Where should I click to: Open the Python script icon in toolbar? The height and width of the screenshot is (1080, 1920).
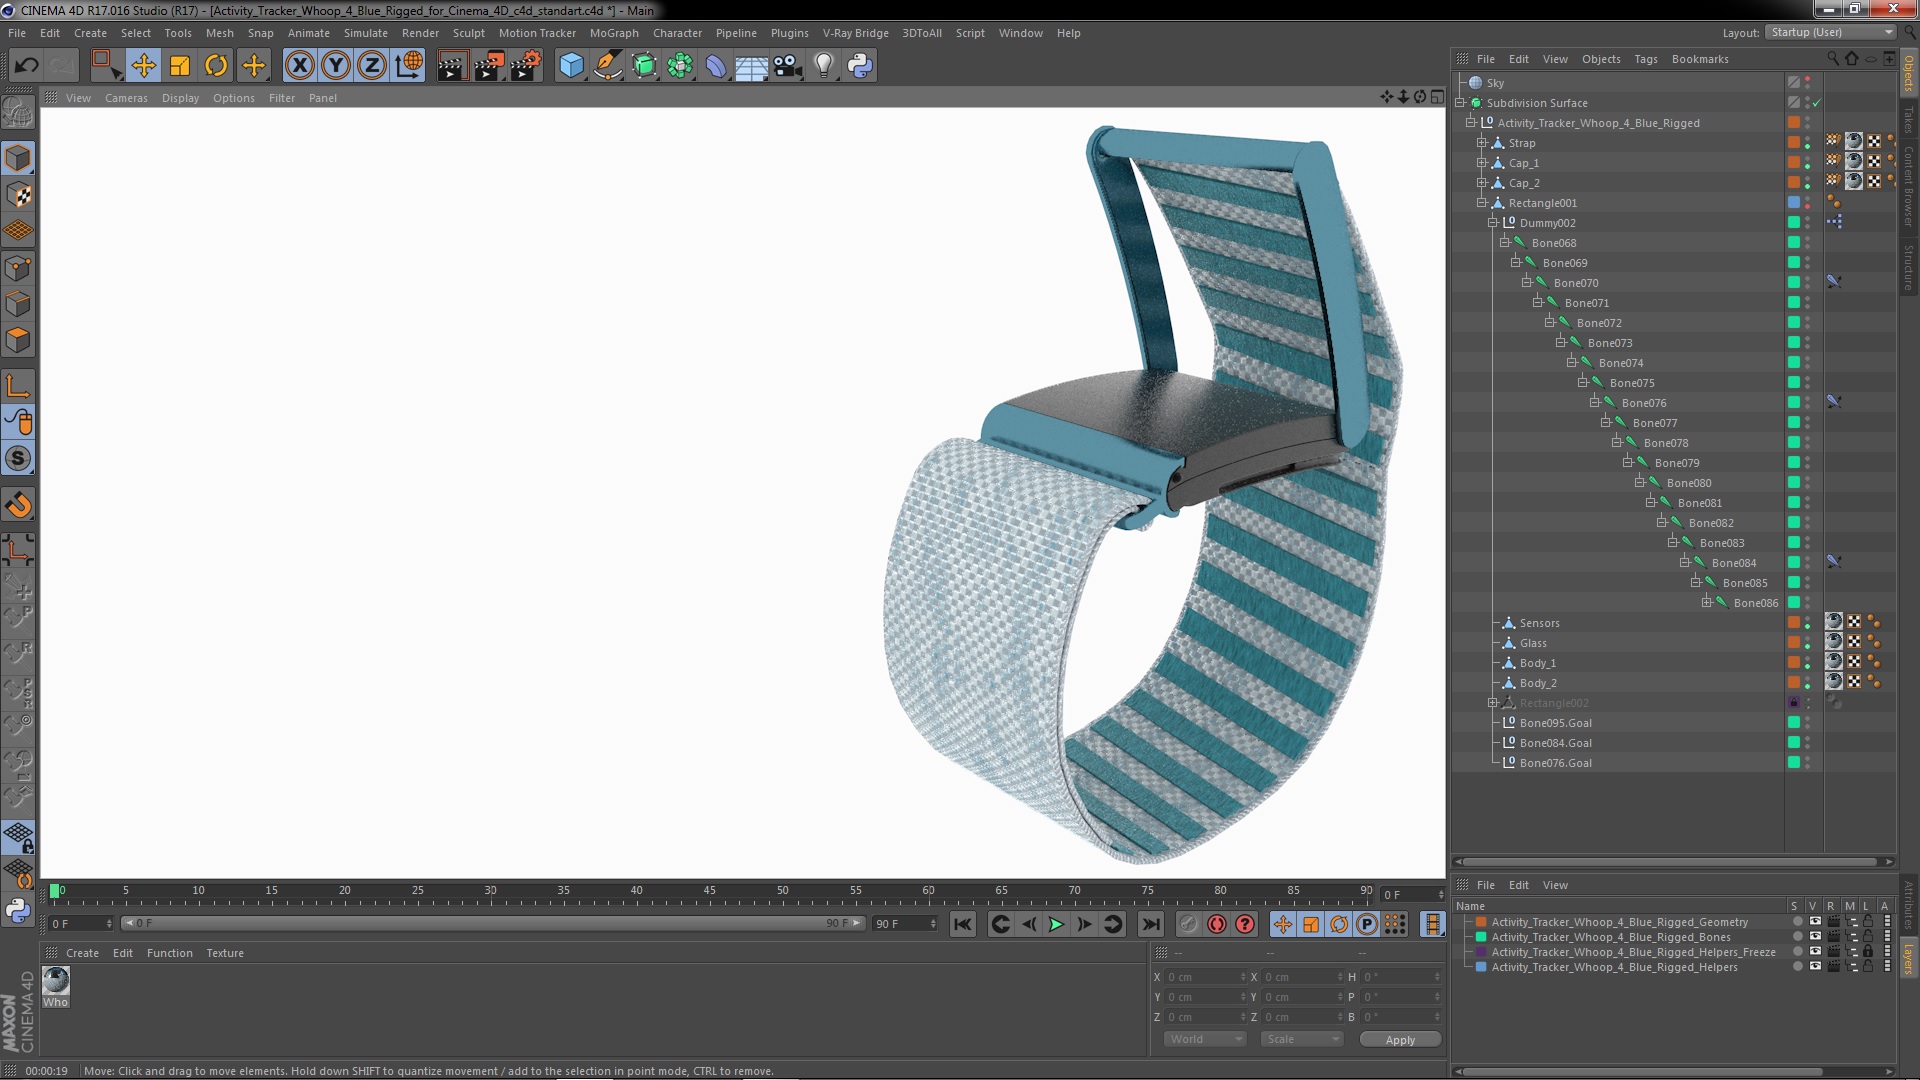pyautogui.click(x=860, y=66)
